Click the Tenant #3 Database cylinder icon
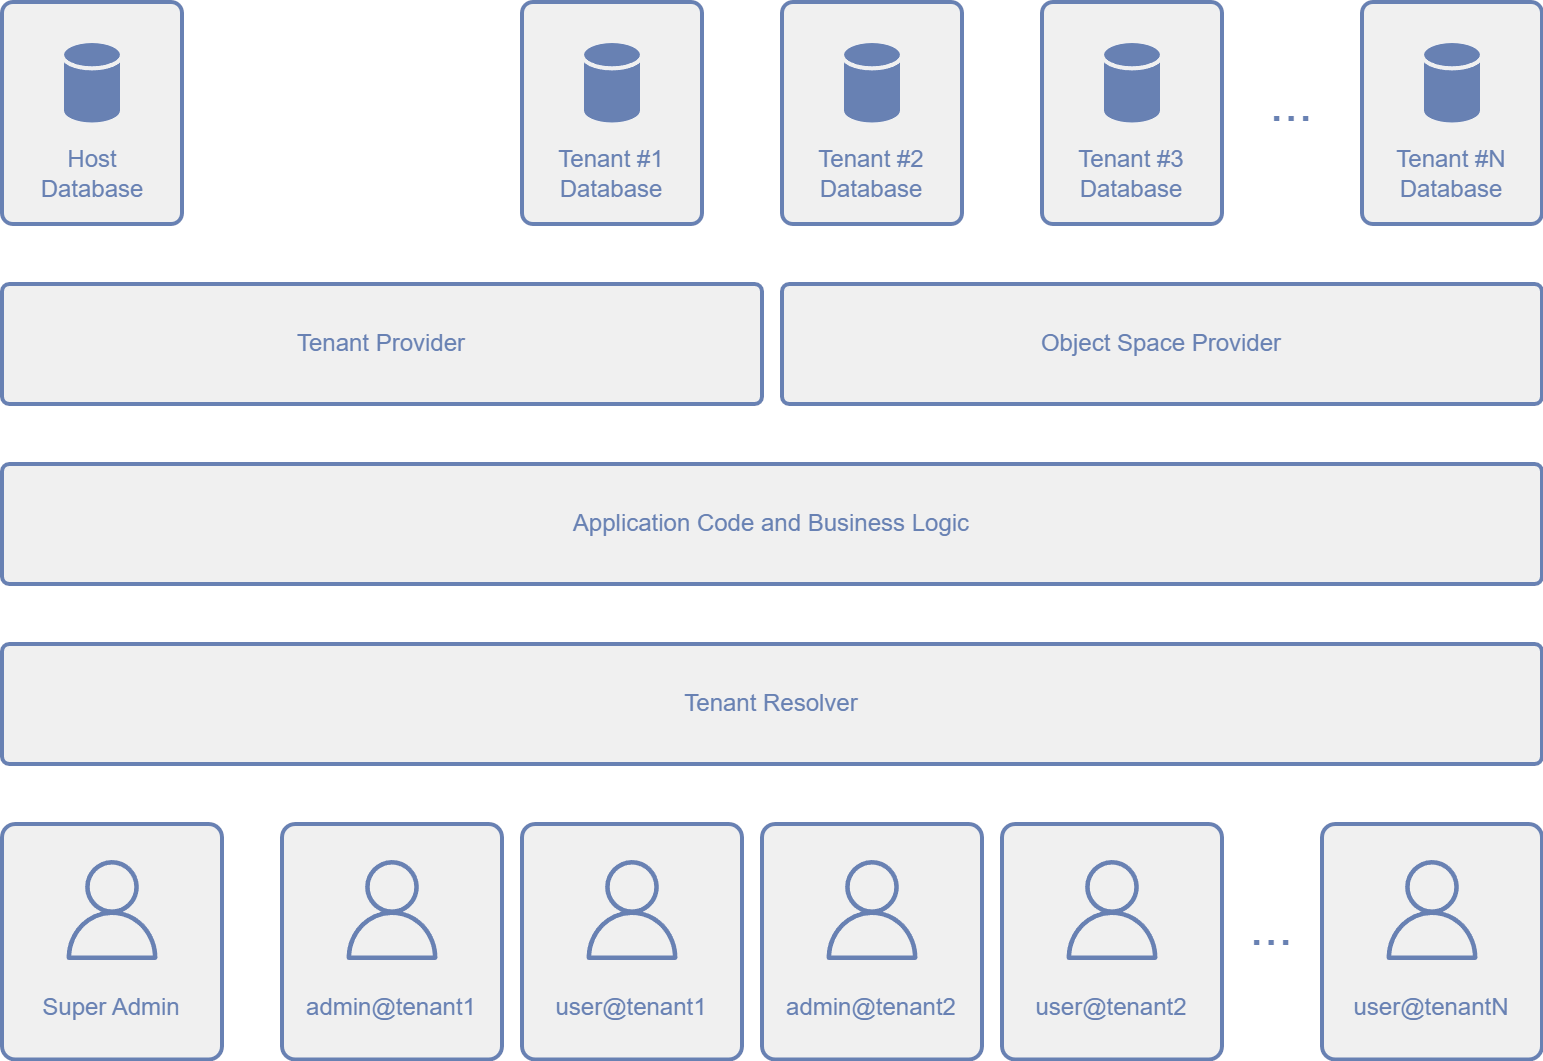The image size is (1543, 1061). (1132, 83)
